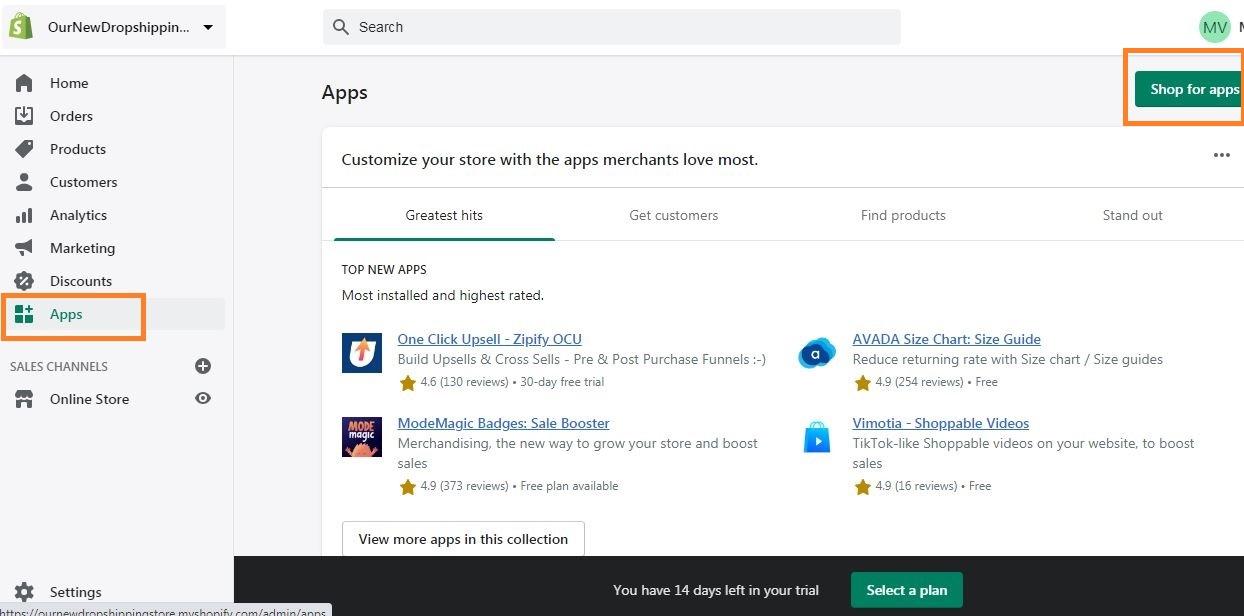Add a sales channel with plus icon
Screen dimensions: 1244x616
click(x=203, y=366)
